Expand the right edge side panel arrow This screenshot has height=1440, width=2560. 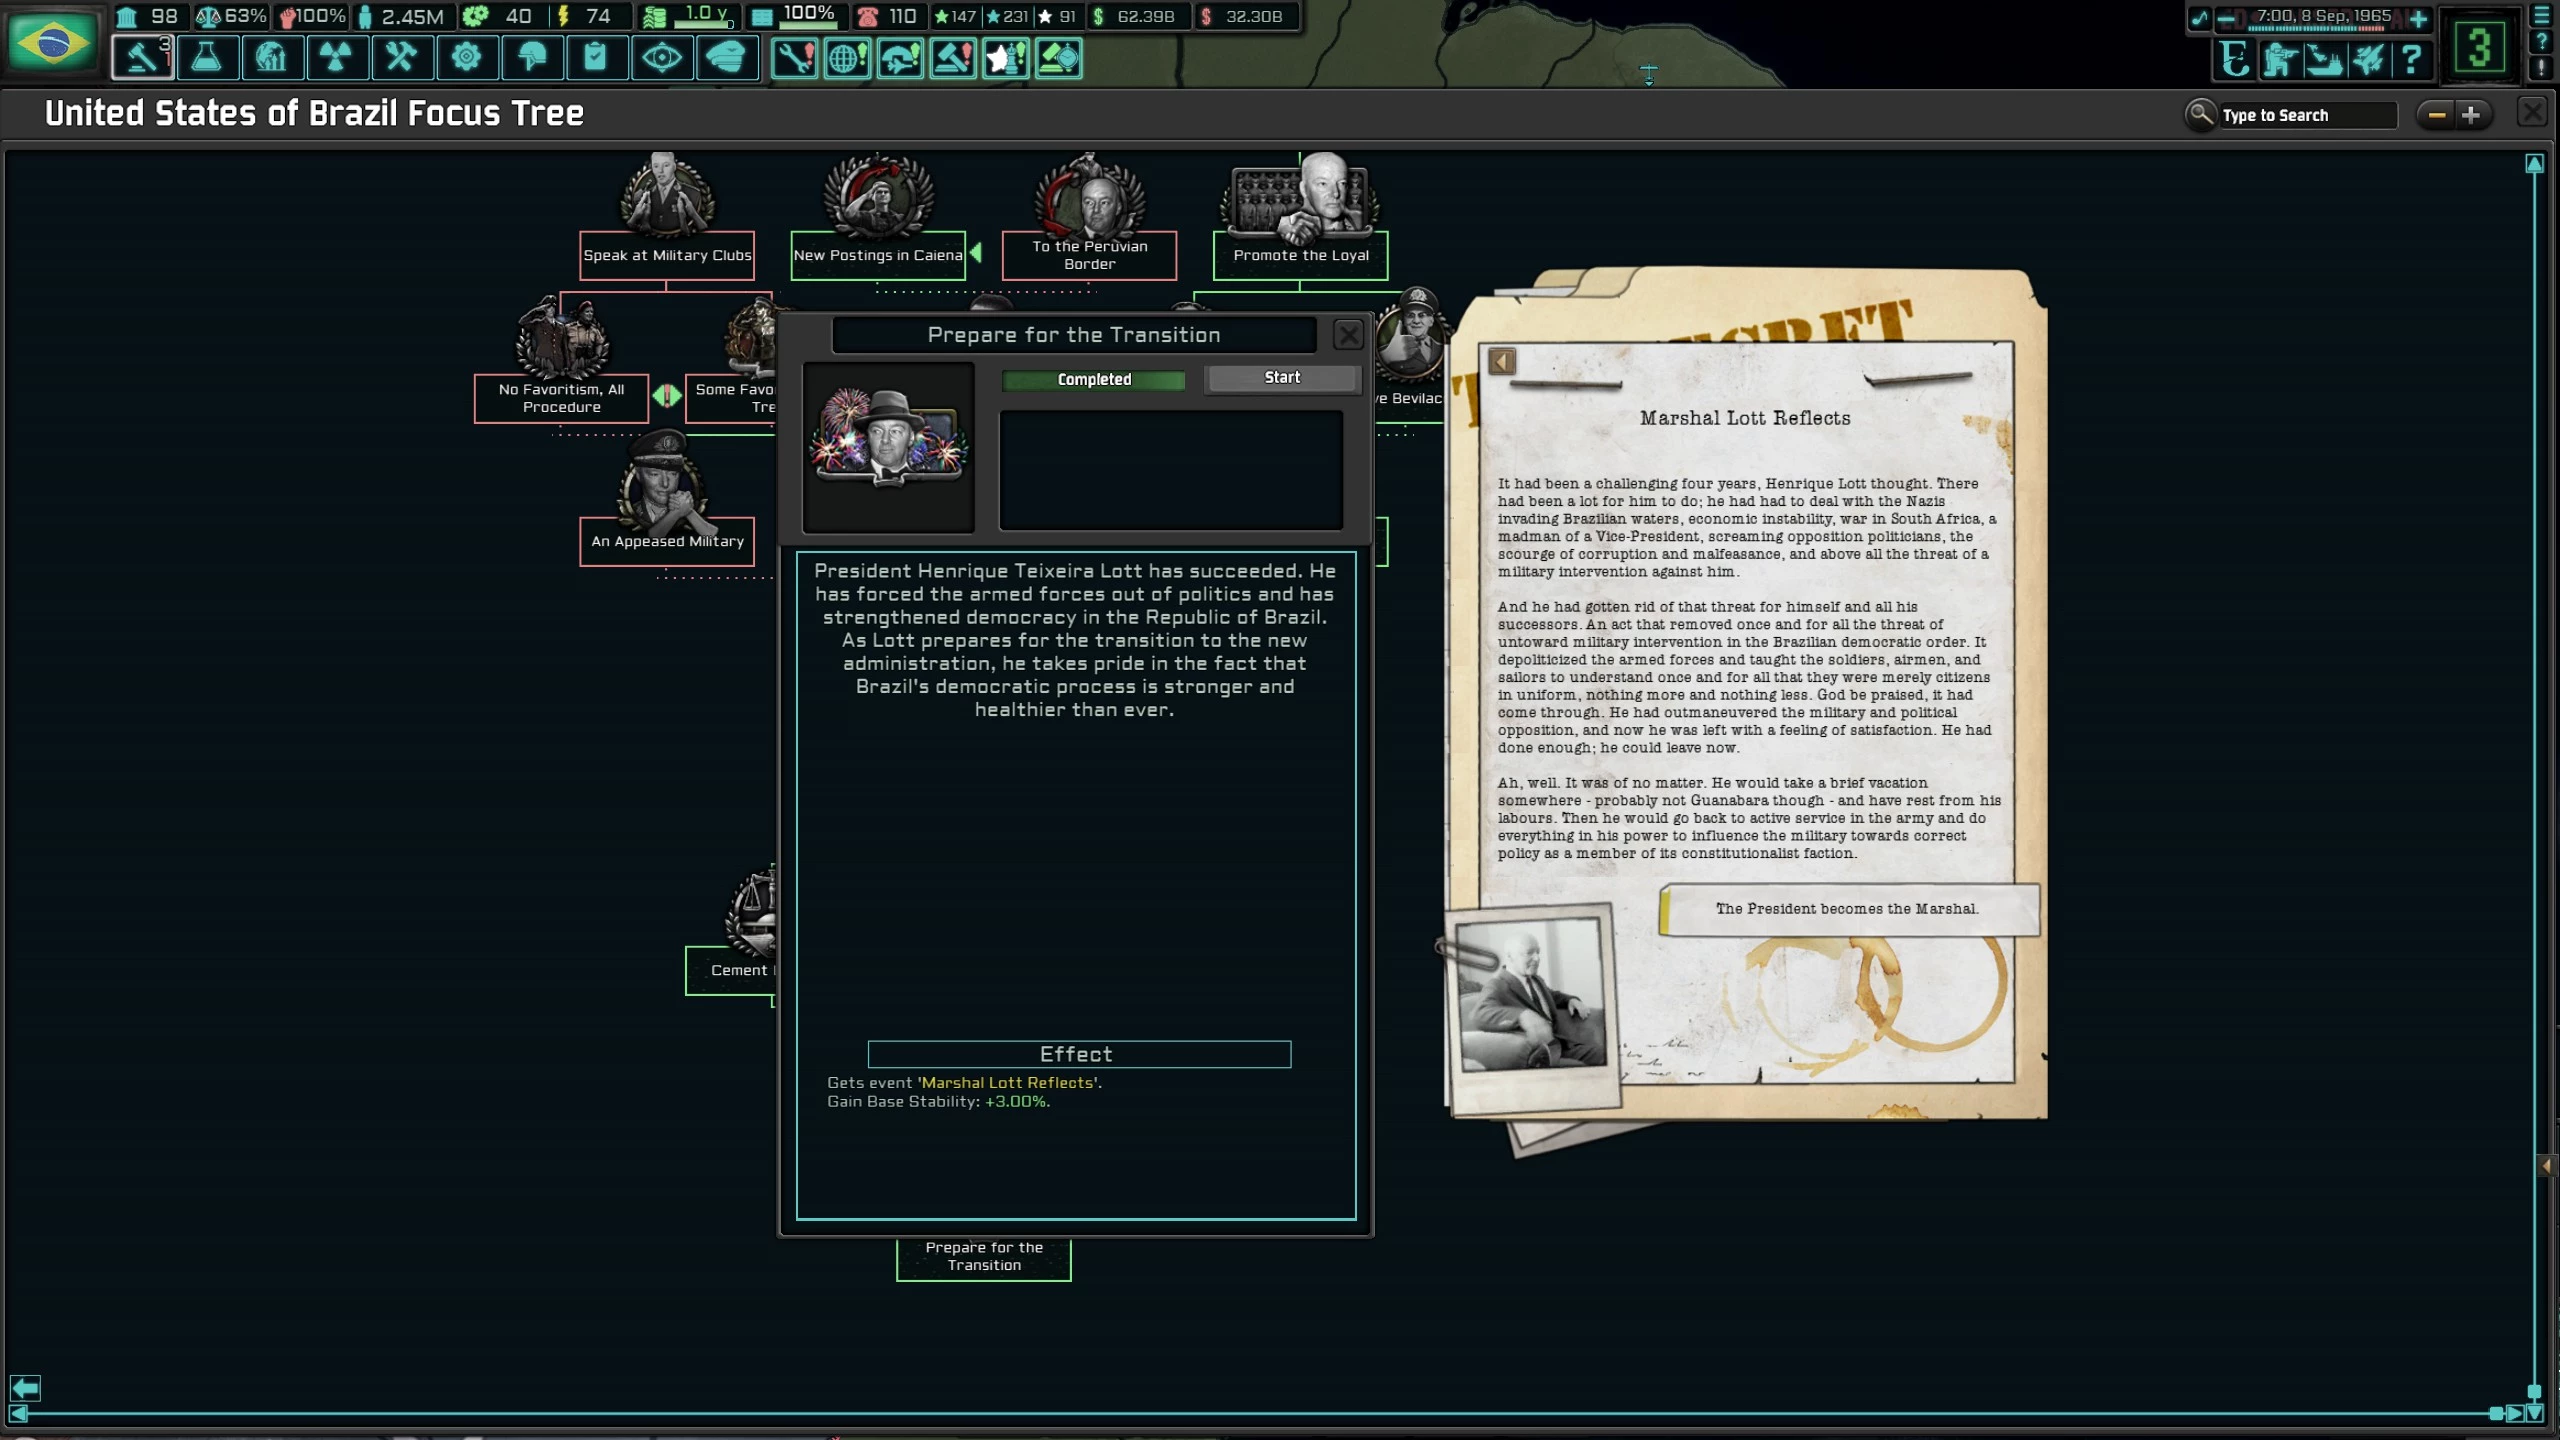[x=2546, y=1166]
